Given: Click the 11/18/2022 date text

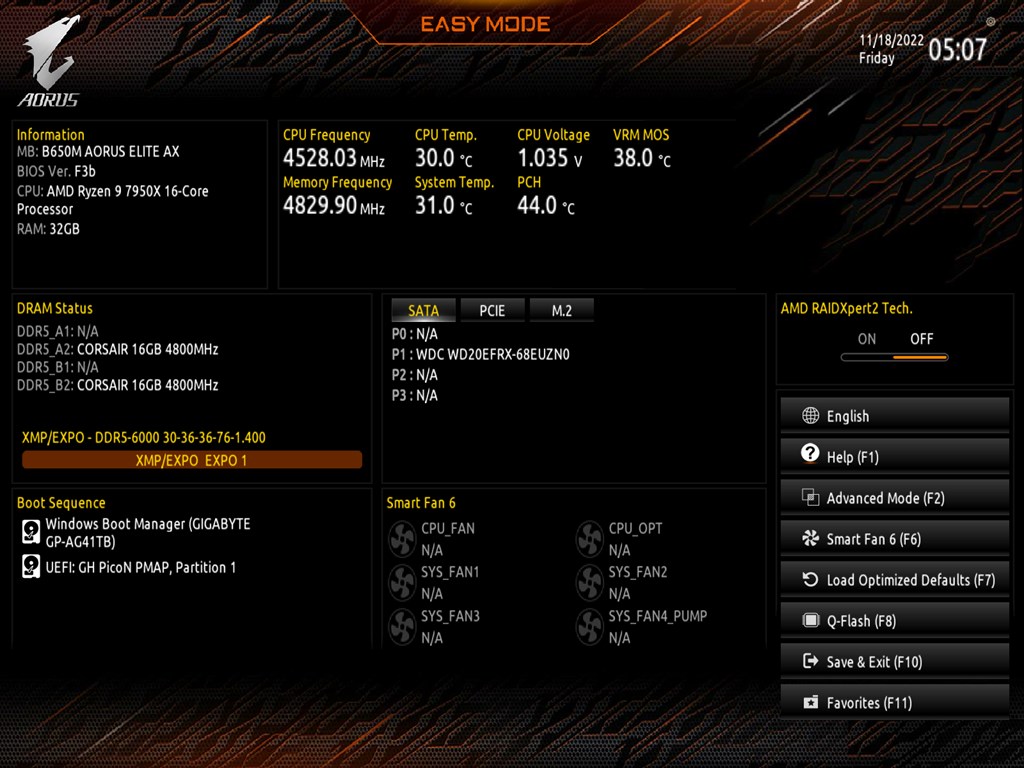Looking at the screenshot, I should click(891, 40).
